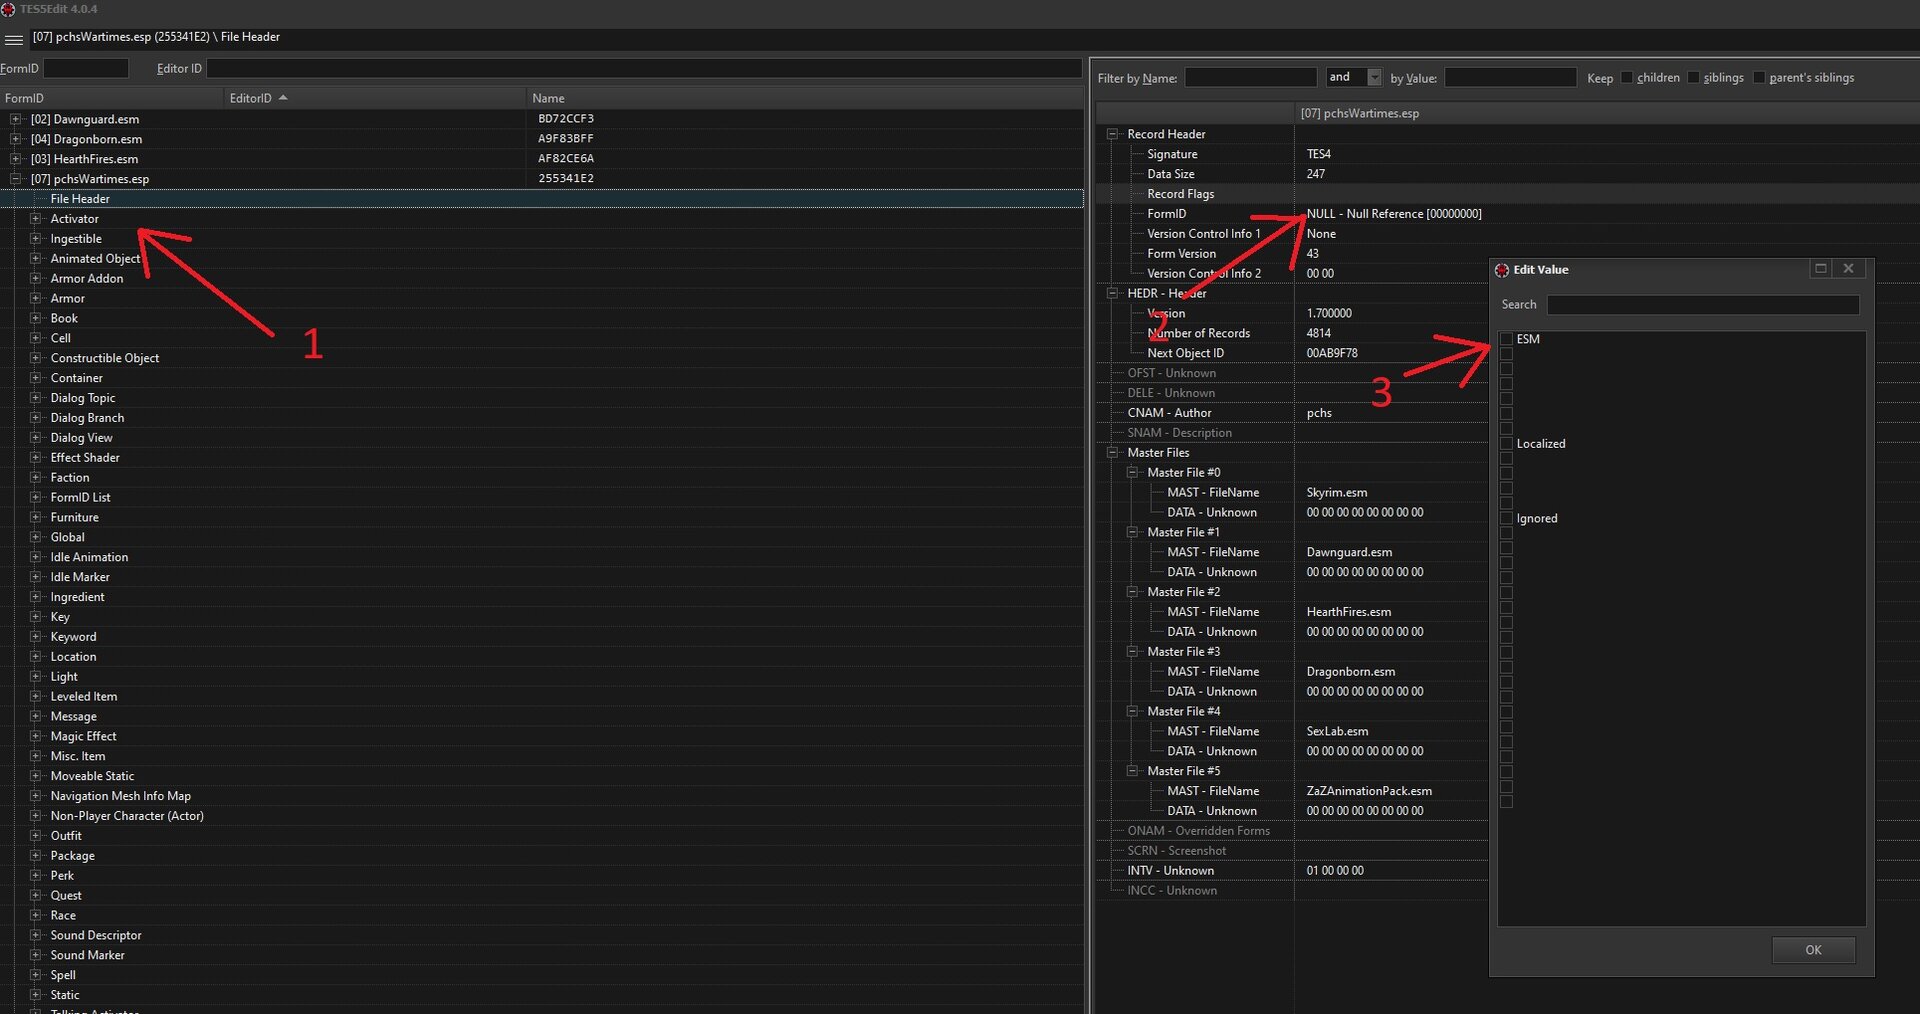
Task: Select the Non-Player Character (Actor) group
Action: pyautogui.click(x=127, y=816)
